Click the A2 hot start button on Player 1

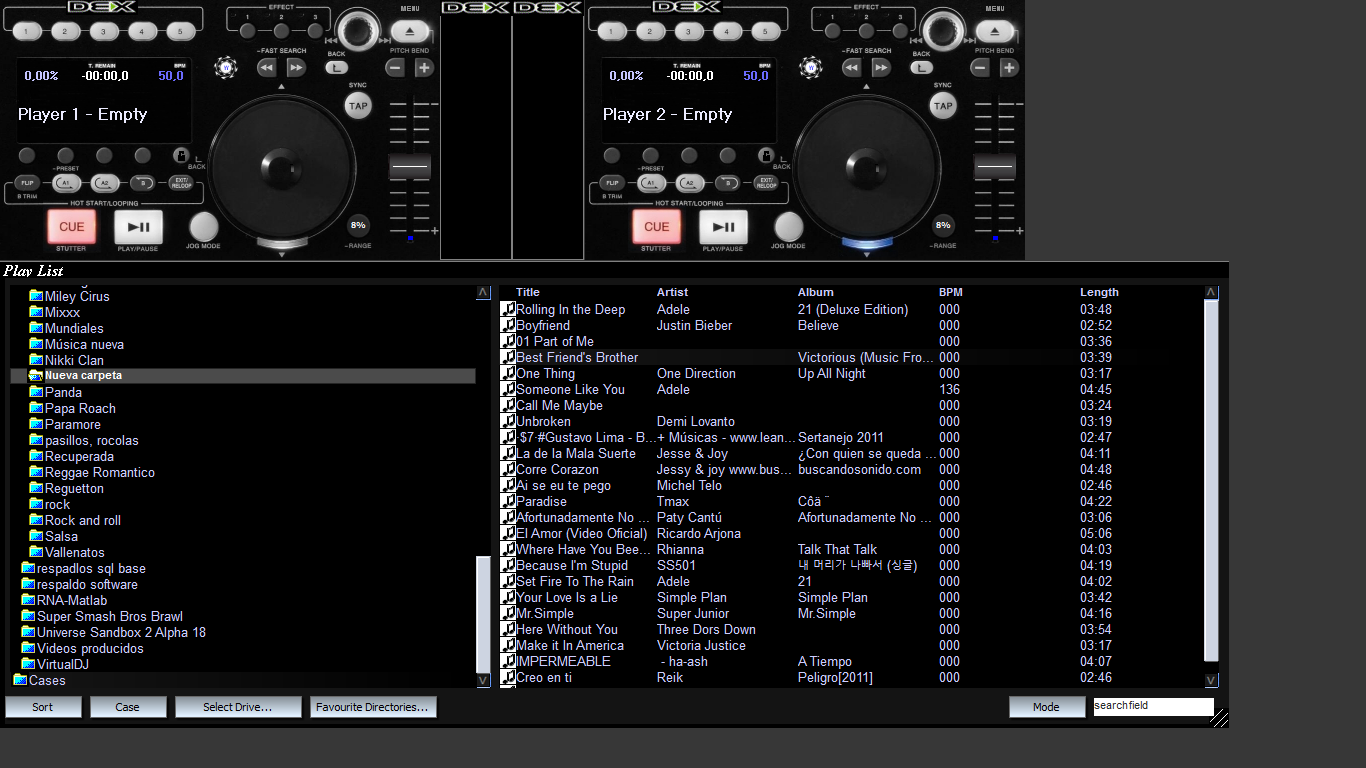click(x=104, y=183)
